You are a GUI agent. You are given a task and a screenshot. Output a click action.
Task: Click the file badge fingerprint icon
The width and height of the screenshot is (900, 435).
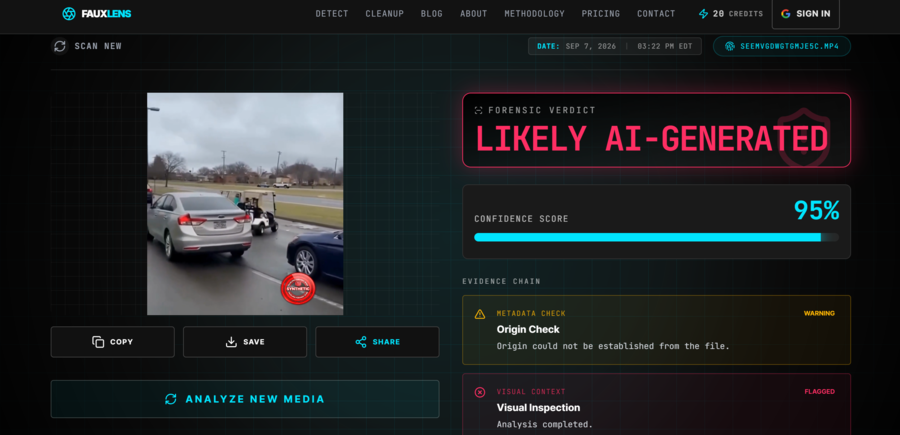(x=730, y=46)
